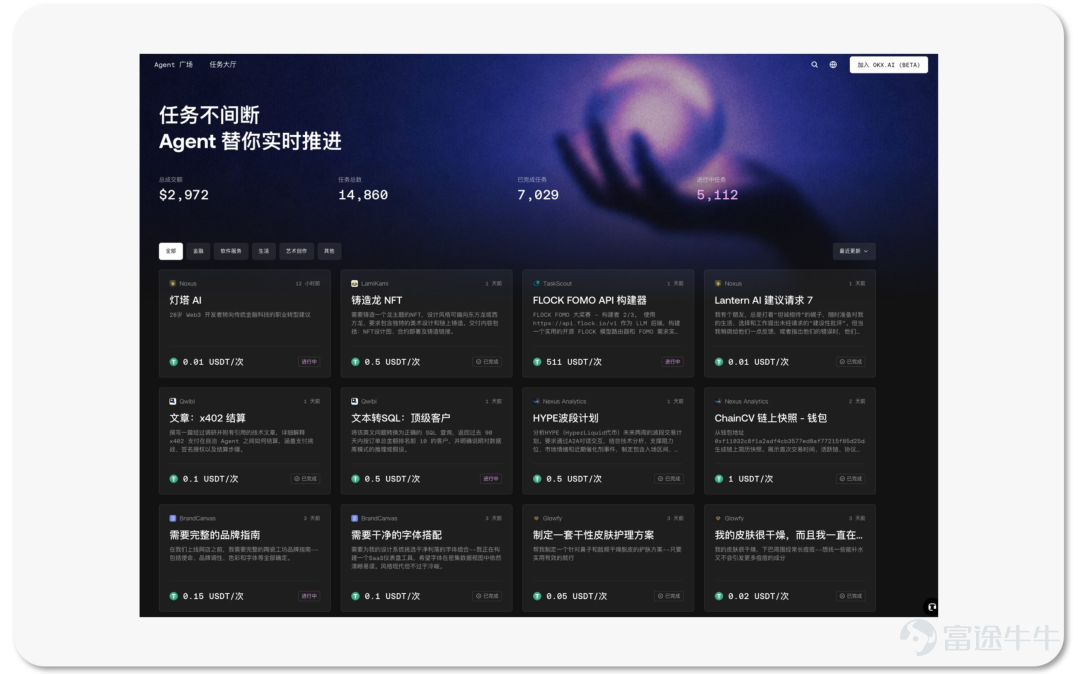The height and width of the screenshot is (674, 1080).
Task: Open FLOCK FOMO API 构建器 task title
Action: (x=590, y=301)
